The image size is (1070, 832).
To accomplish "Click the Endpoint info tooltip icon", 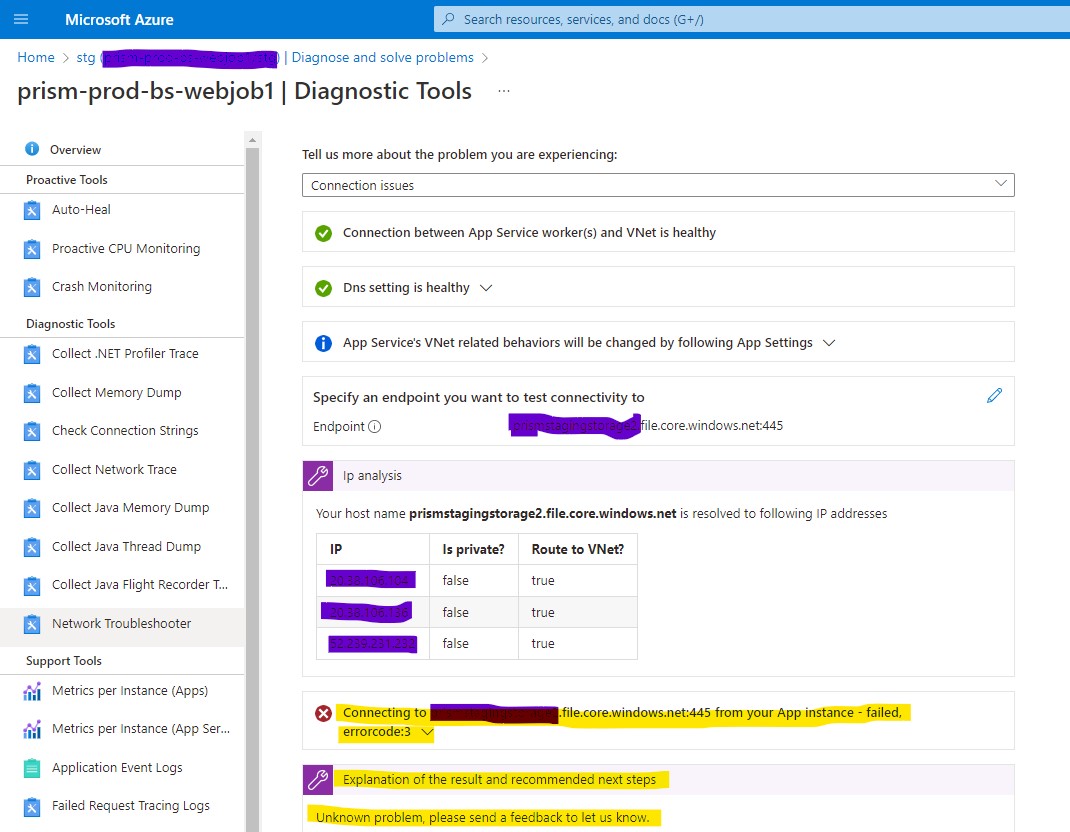I will click(375, 427).
